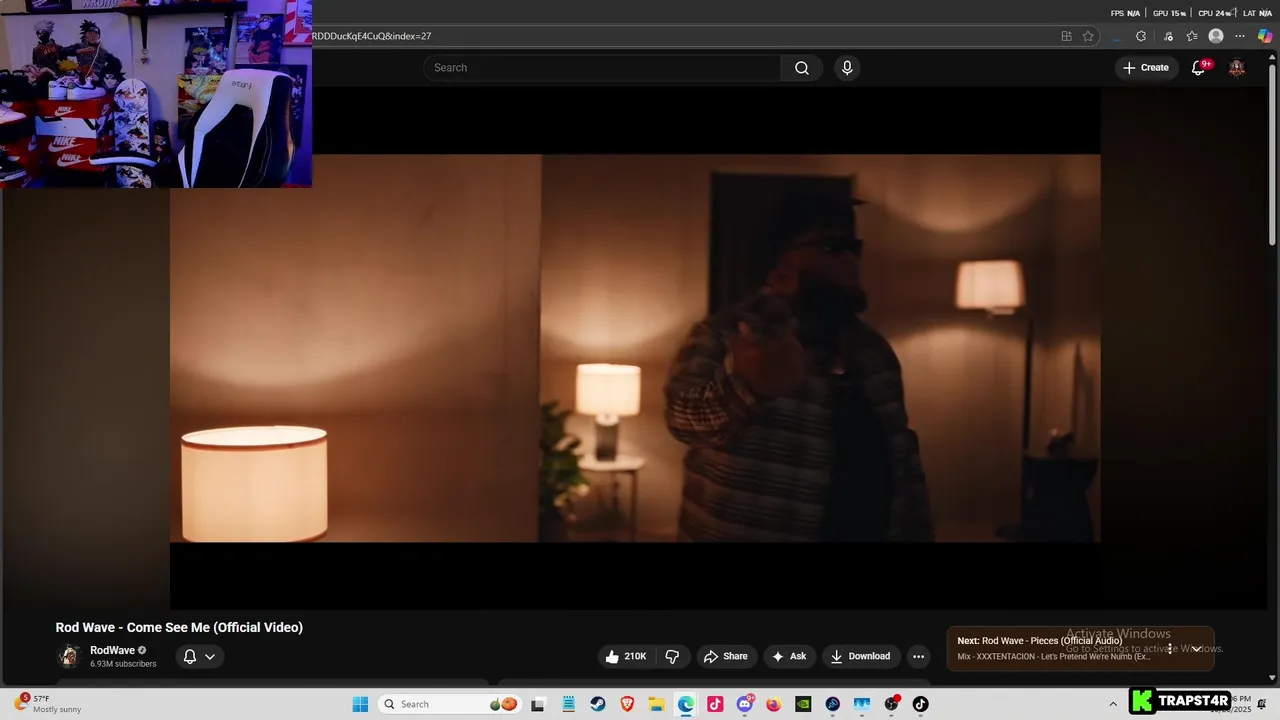Open the Copilot sidebar icon
Screen dimensions: 1280x720
(x=1265, y=36)
